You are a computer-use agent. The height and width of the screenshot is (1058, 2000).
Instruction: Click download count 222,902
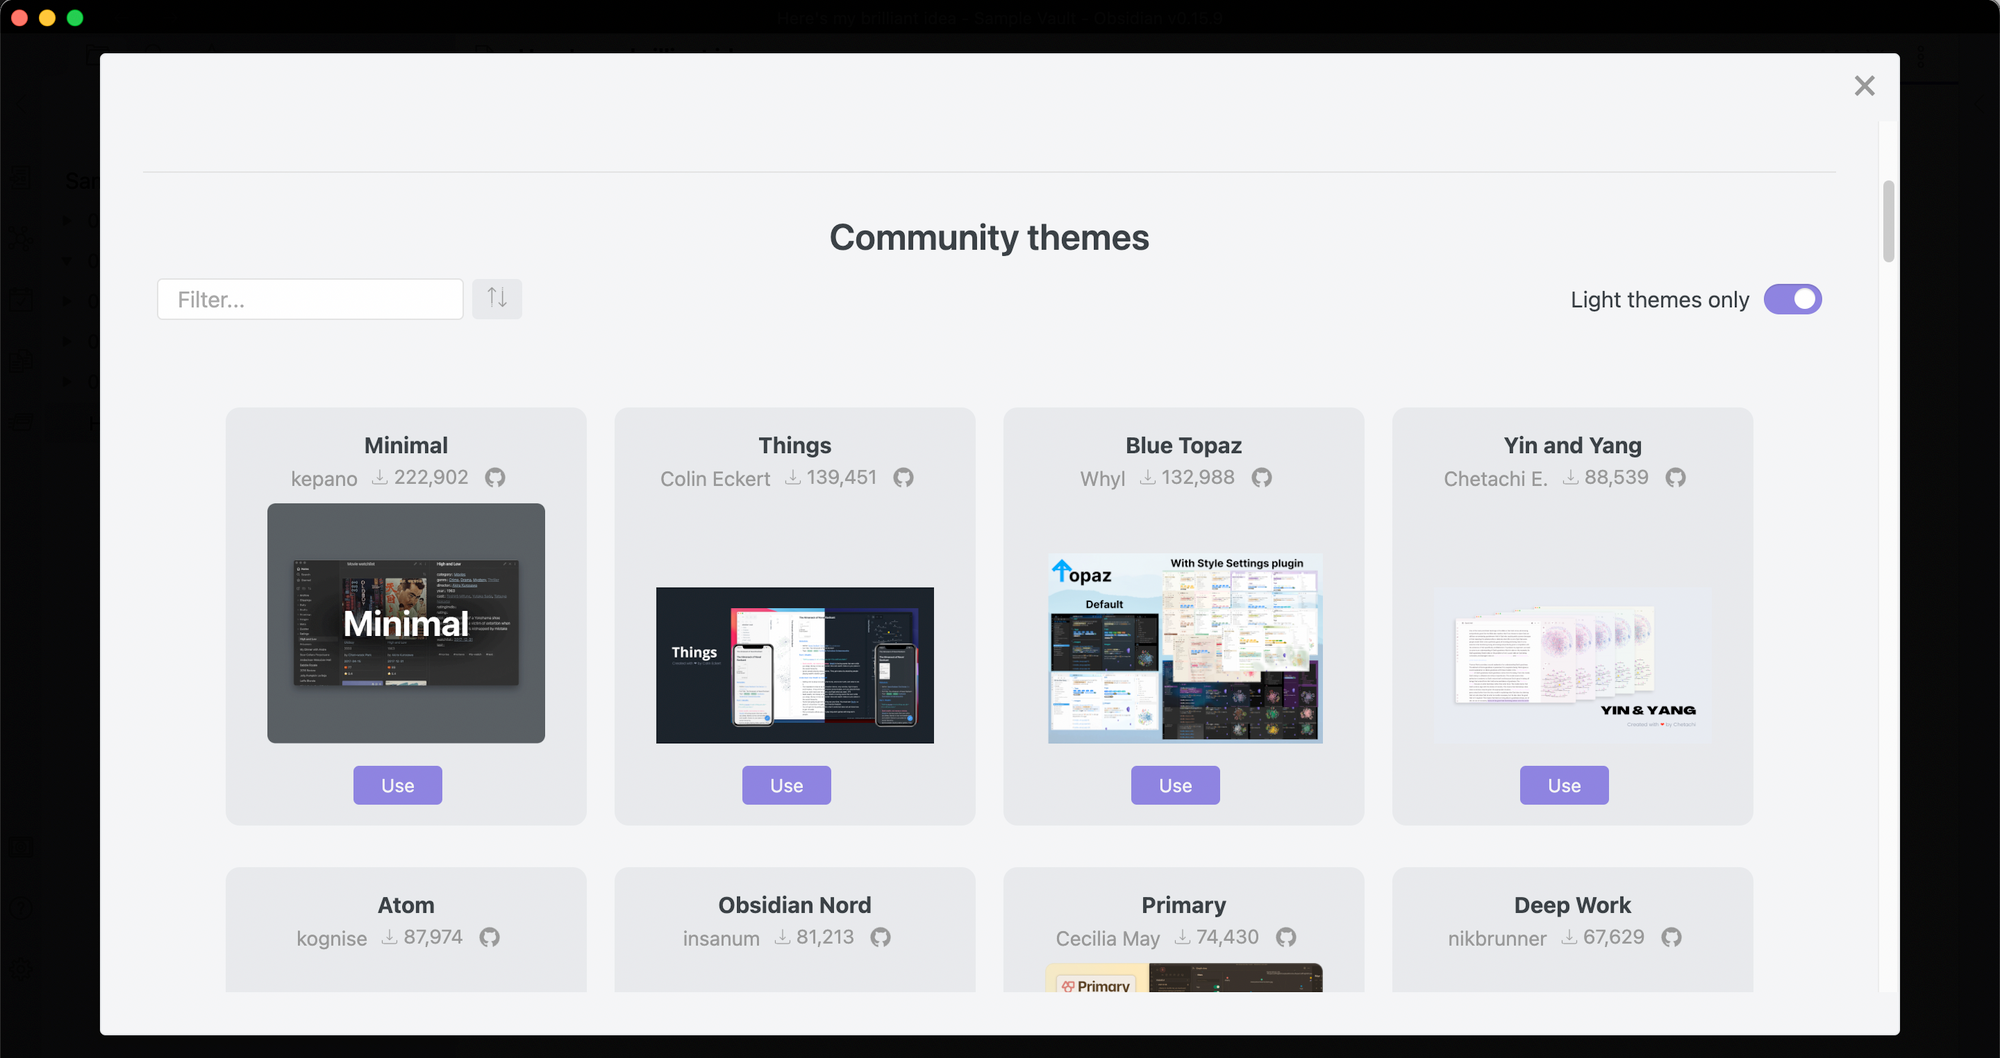431,477
